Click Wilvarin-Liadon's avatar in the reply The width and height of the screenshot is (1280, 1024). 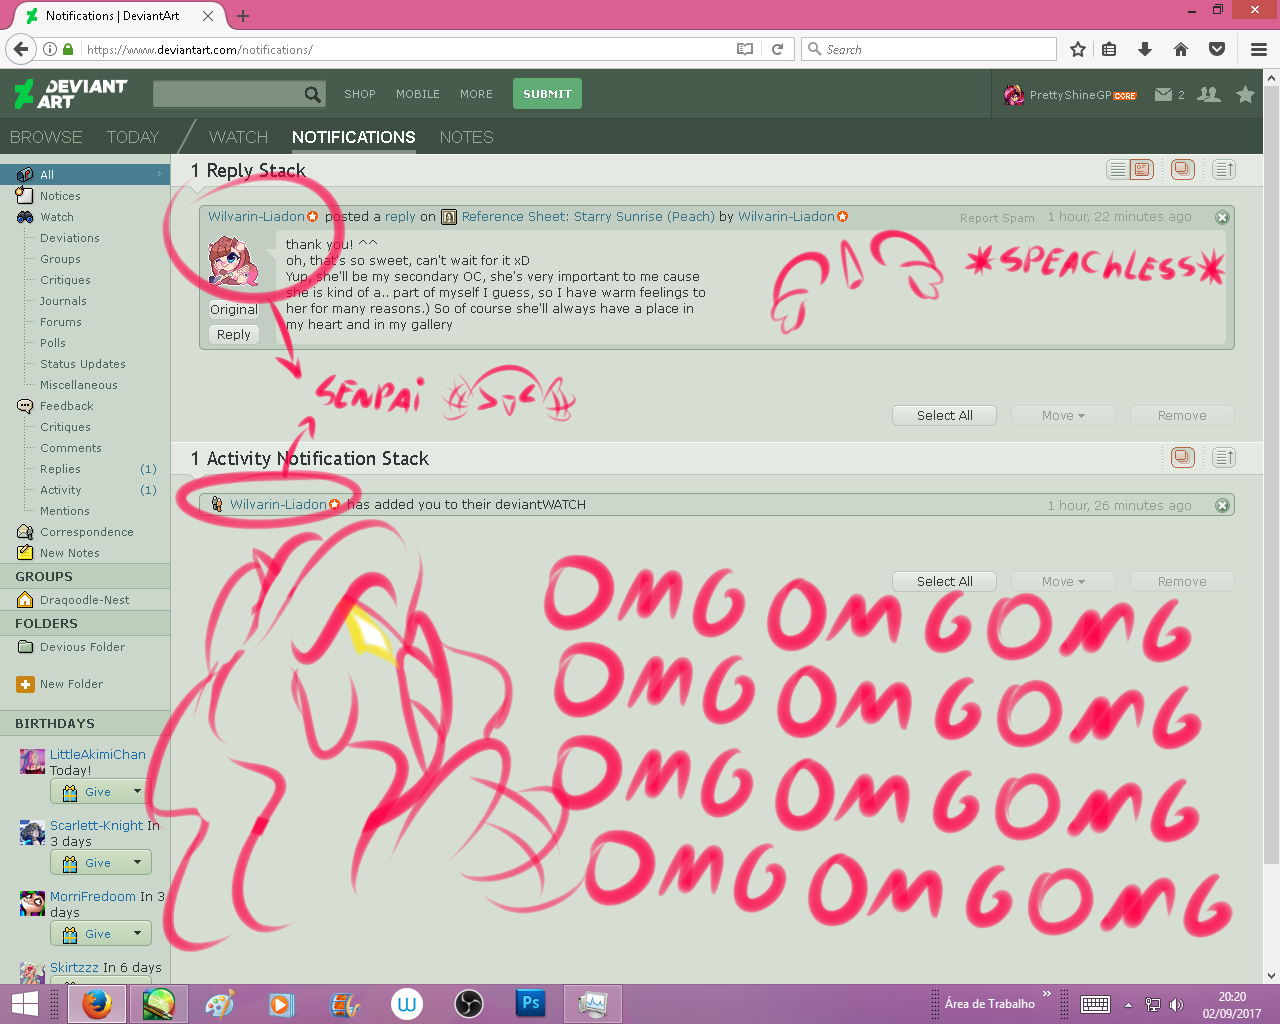(x=234, y=262)
